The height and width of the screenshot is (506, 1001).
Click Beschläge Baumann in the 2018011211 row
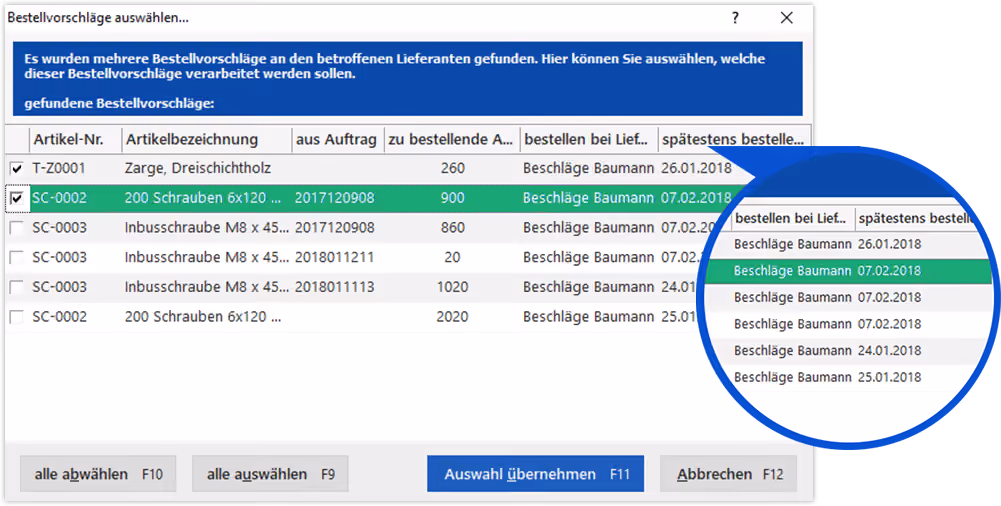pyautogui.click(x=589, y=257)
